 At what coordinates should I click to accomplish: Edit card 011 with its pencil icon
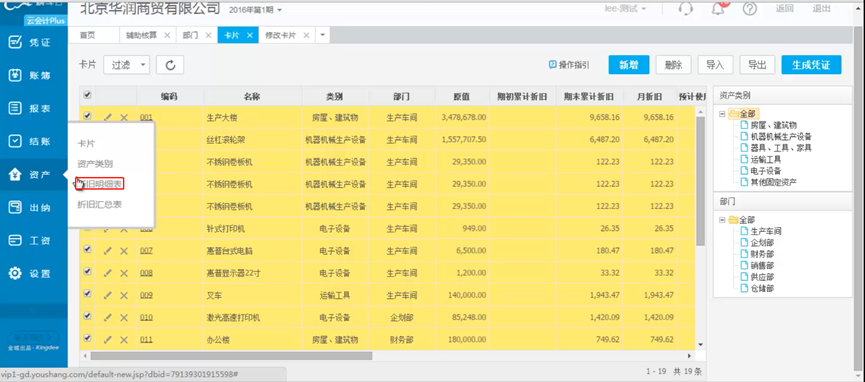(108, 339)
